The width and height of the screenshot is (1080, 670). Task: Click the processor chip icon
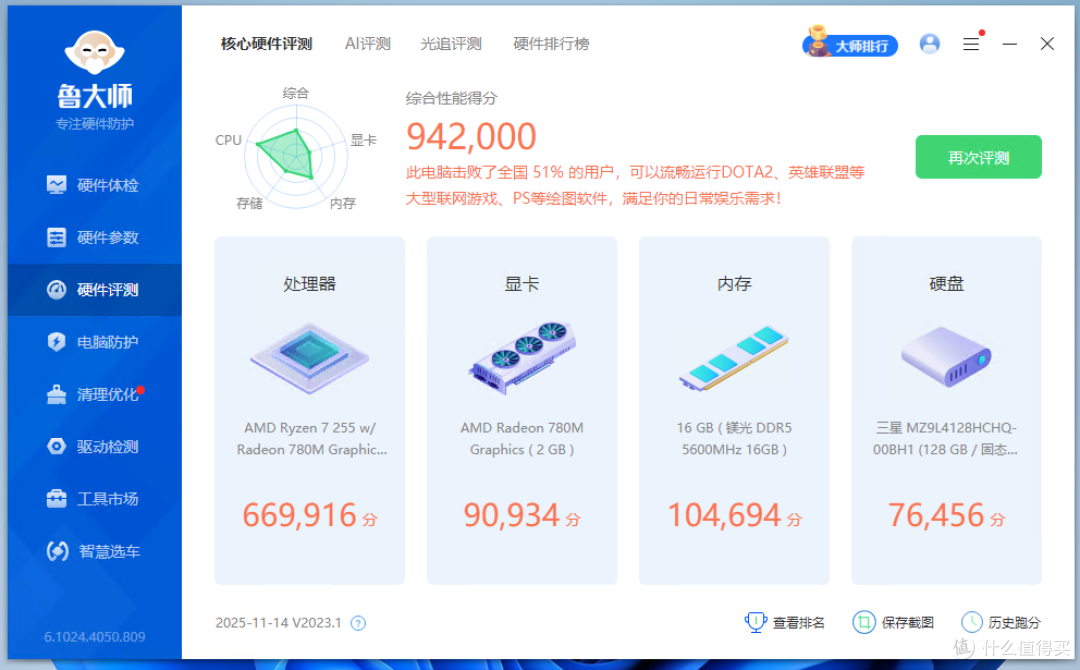(309, 357)
